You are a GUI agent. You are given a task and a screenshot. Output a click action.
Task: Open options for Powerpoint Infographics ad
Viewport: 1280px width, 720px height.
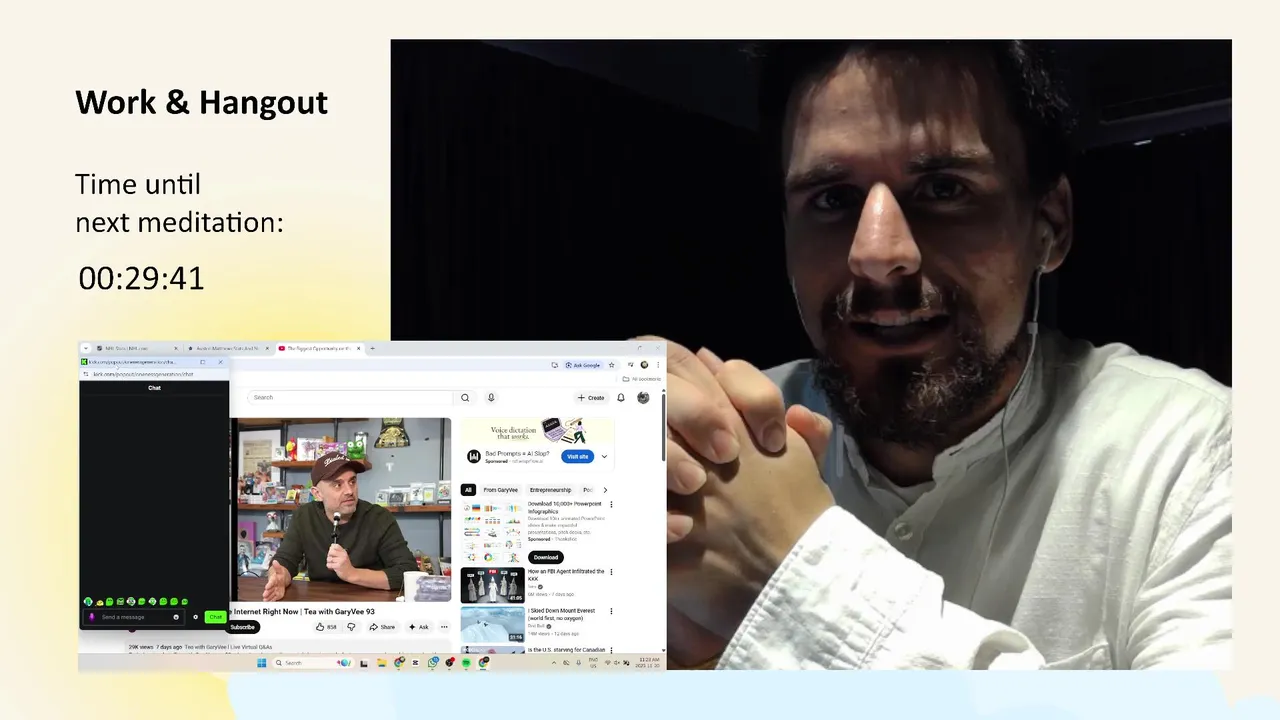tap(611, 505)
